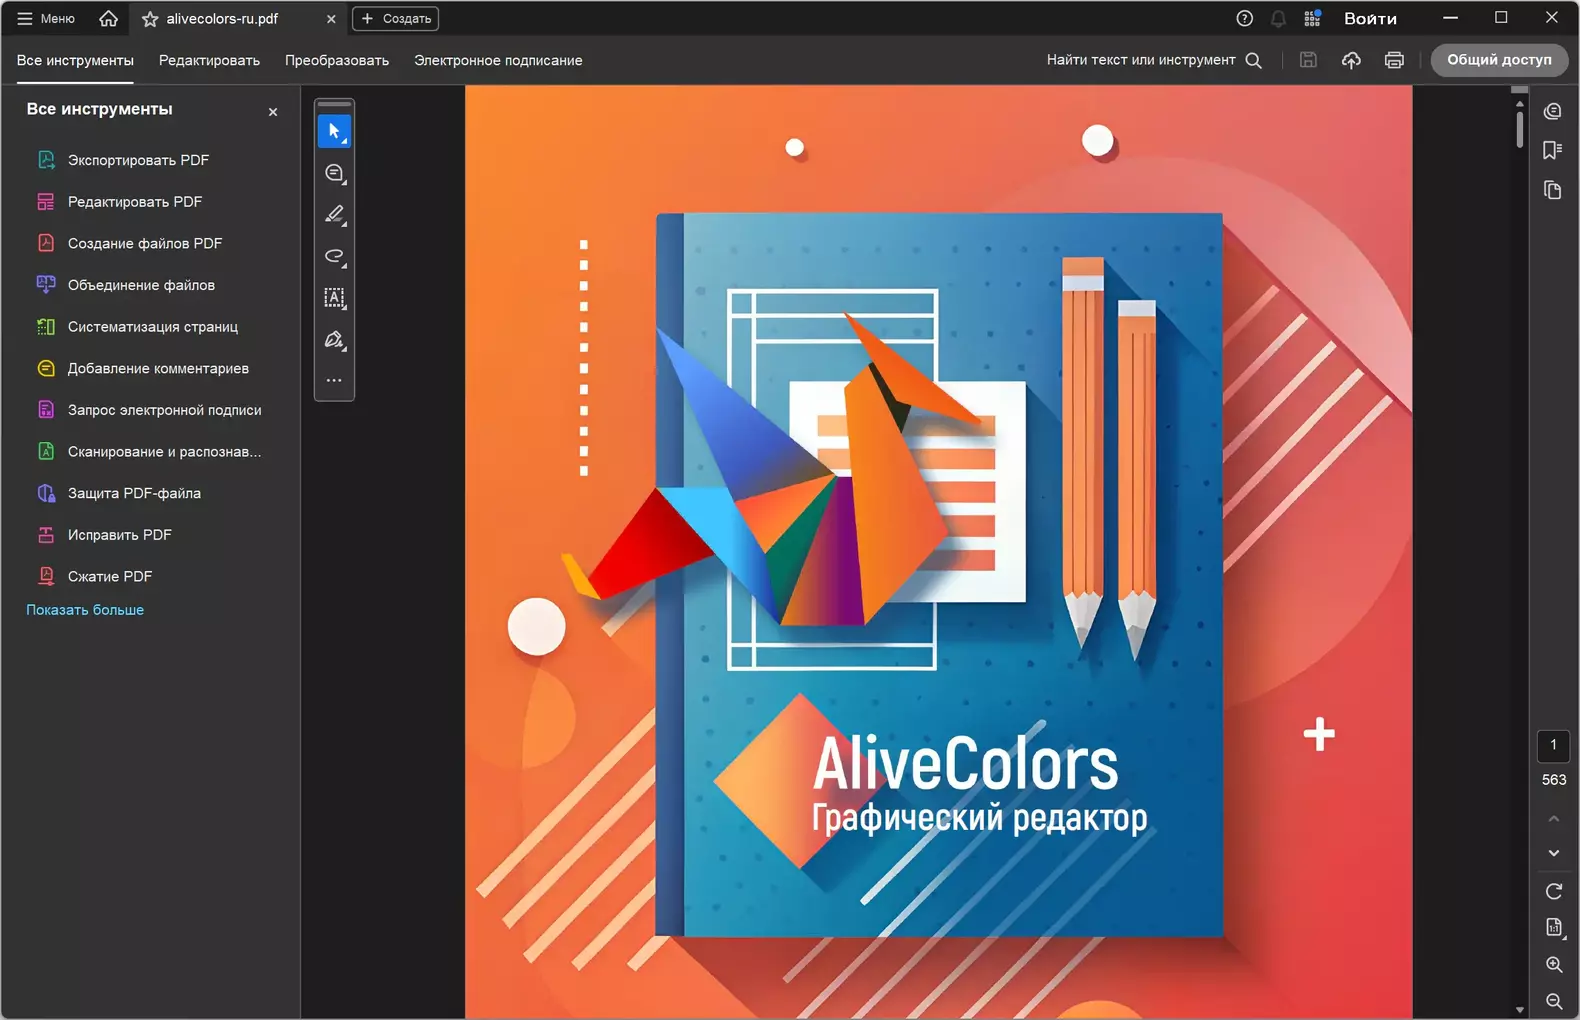Click the Создать new tab button

[396, 18]
